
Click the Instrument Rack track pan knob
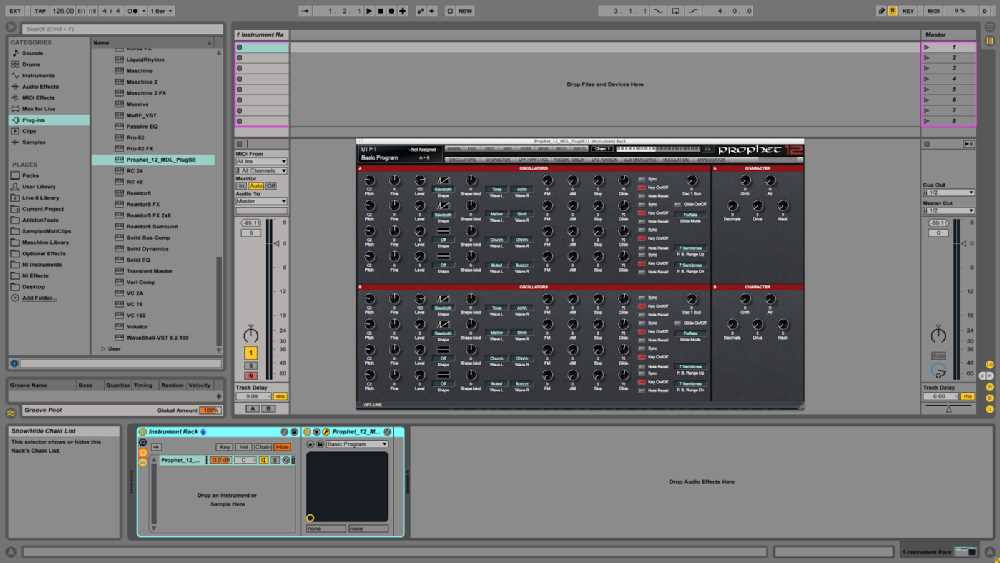click(x=251, y=334)
